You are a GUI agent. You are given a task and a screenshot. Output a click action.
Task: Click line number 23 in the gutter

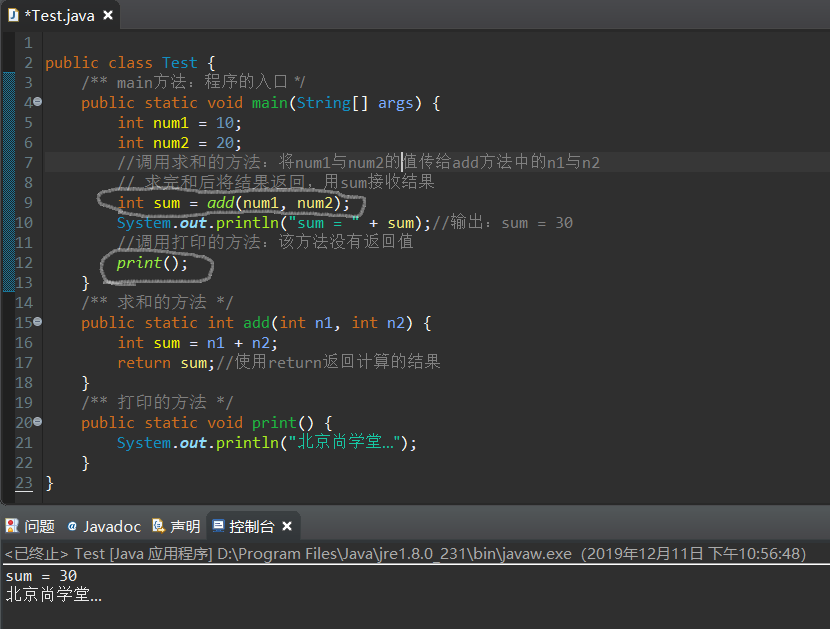24,483
